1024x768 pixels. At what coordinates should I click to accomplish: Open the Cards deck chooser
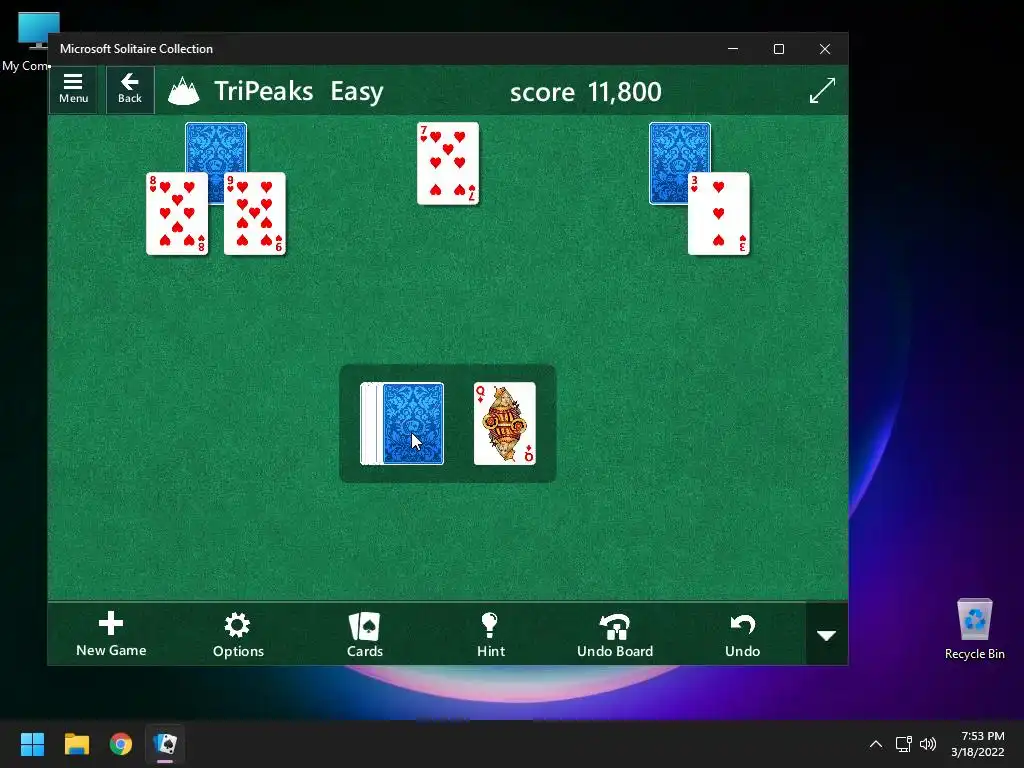[364, 633]
